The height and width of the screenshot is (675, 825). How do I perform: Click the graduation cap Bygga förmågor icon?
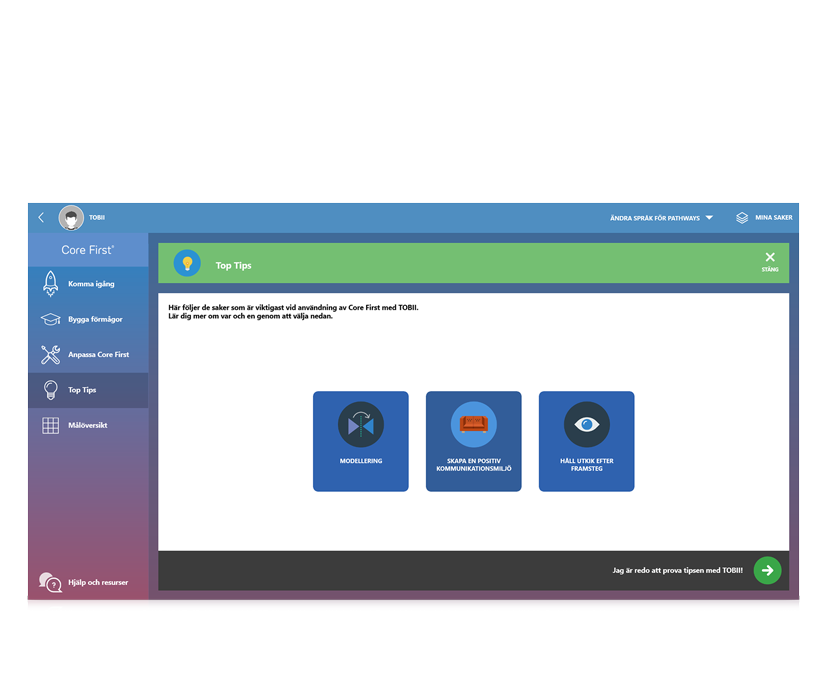pyautogui.click(x=50, y=320)
